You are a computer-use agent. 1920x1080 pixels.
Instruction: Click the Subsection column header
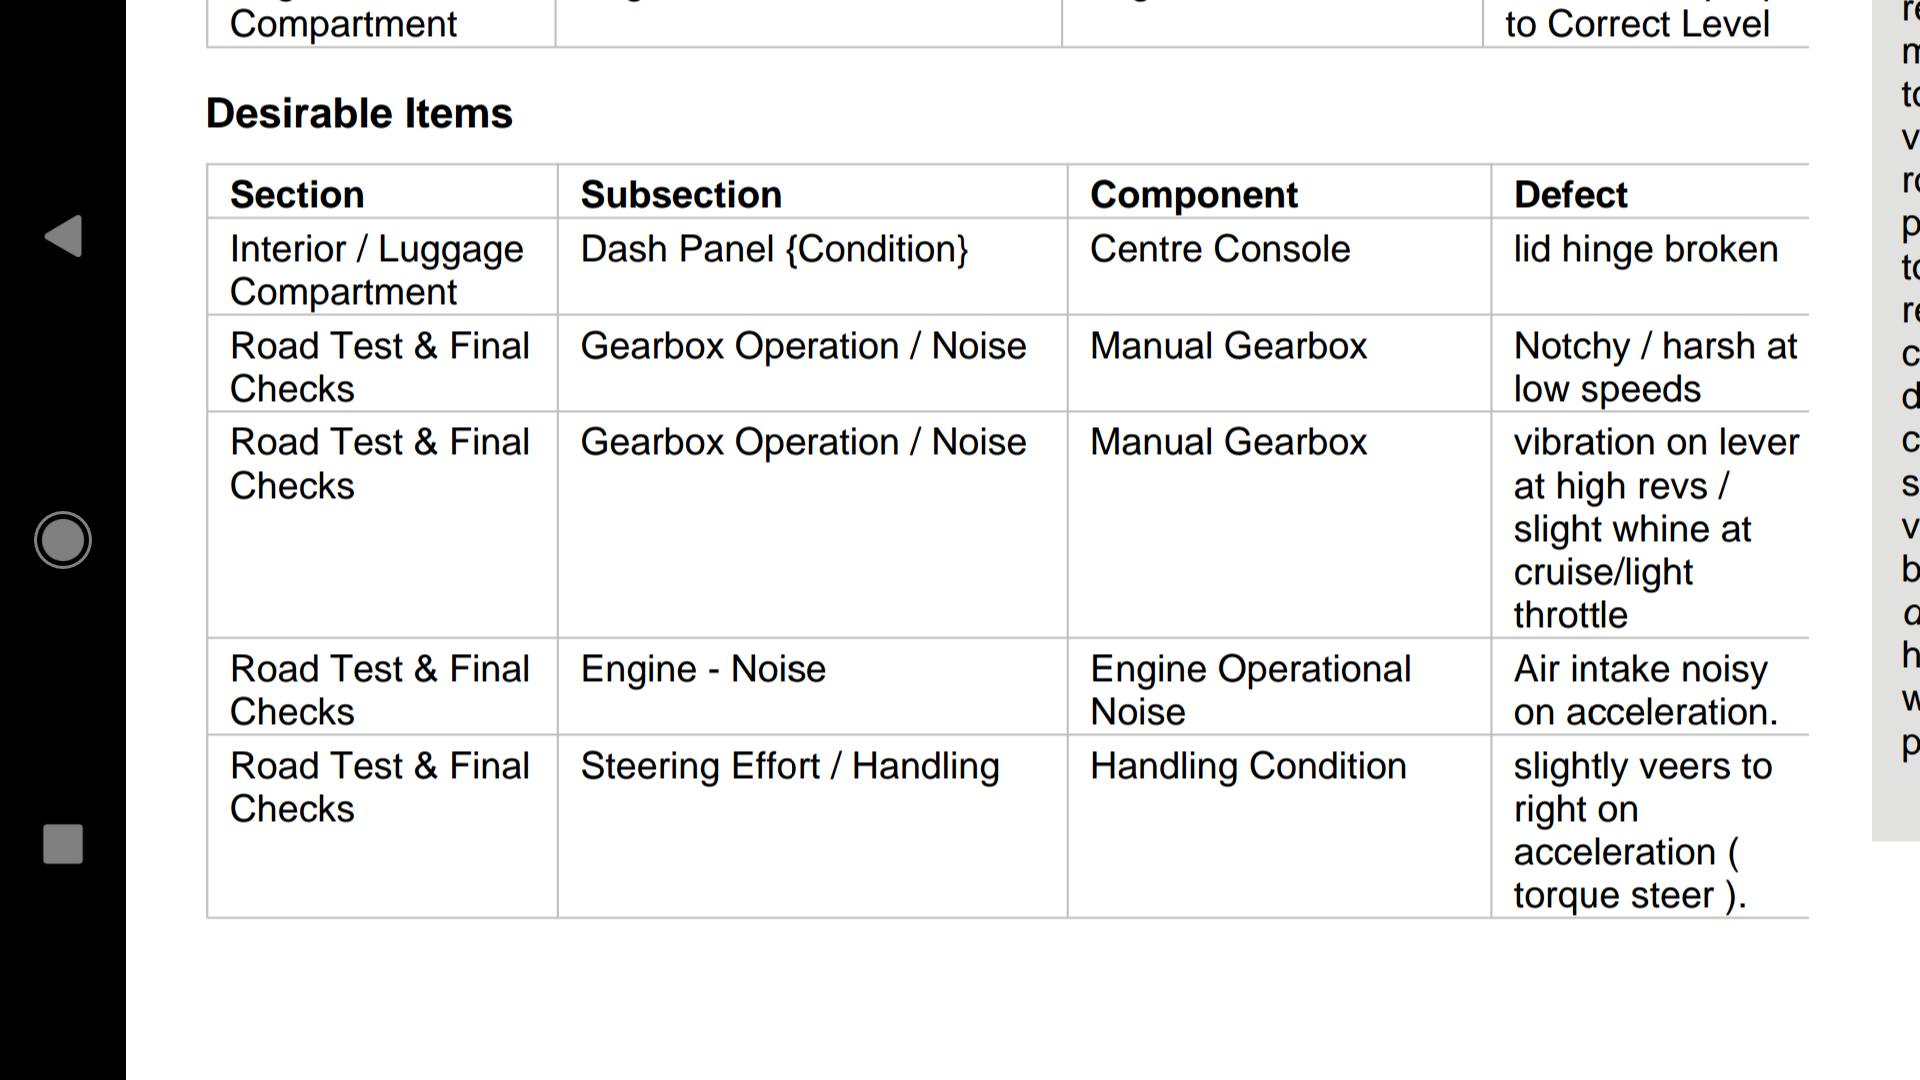681,194
